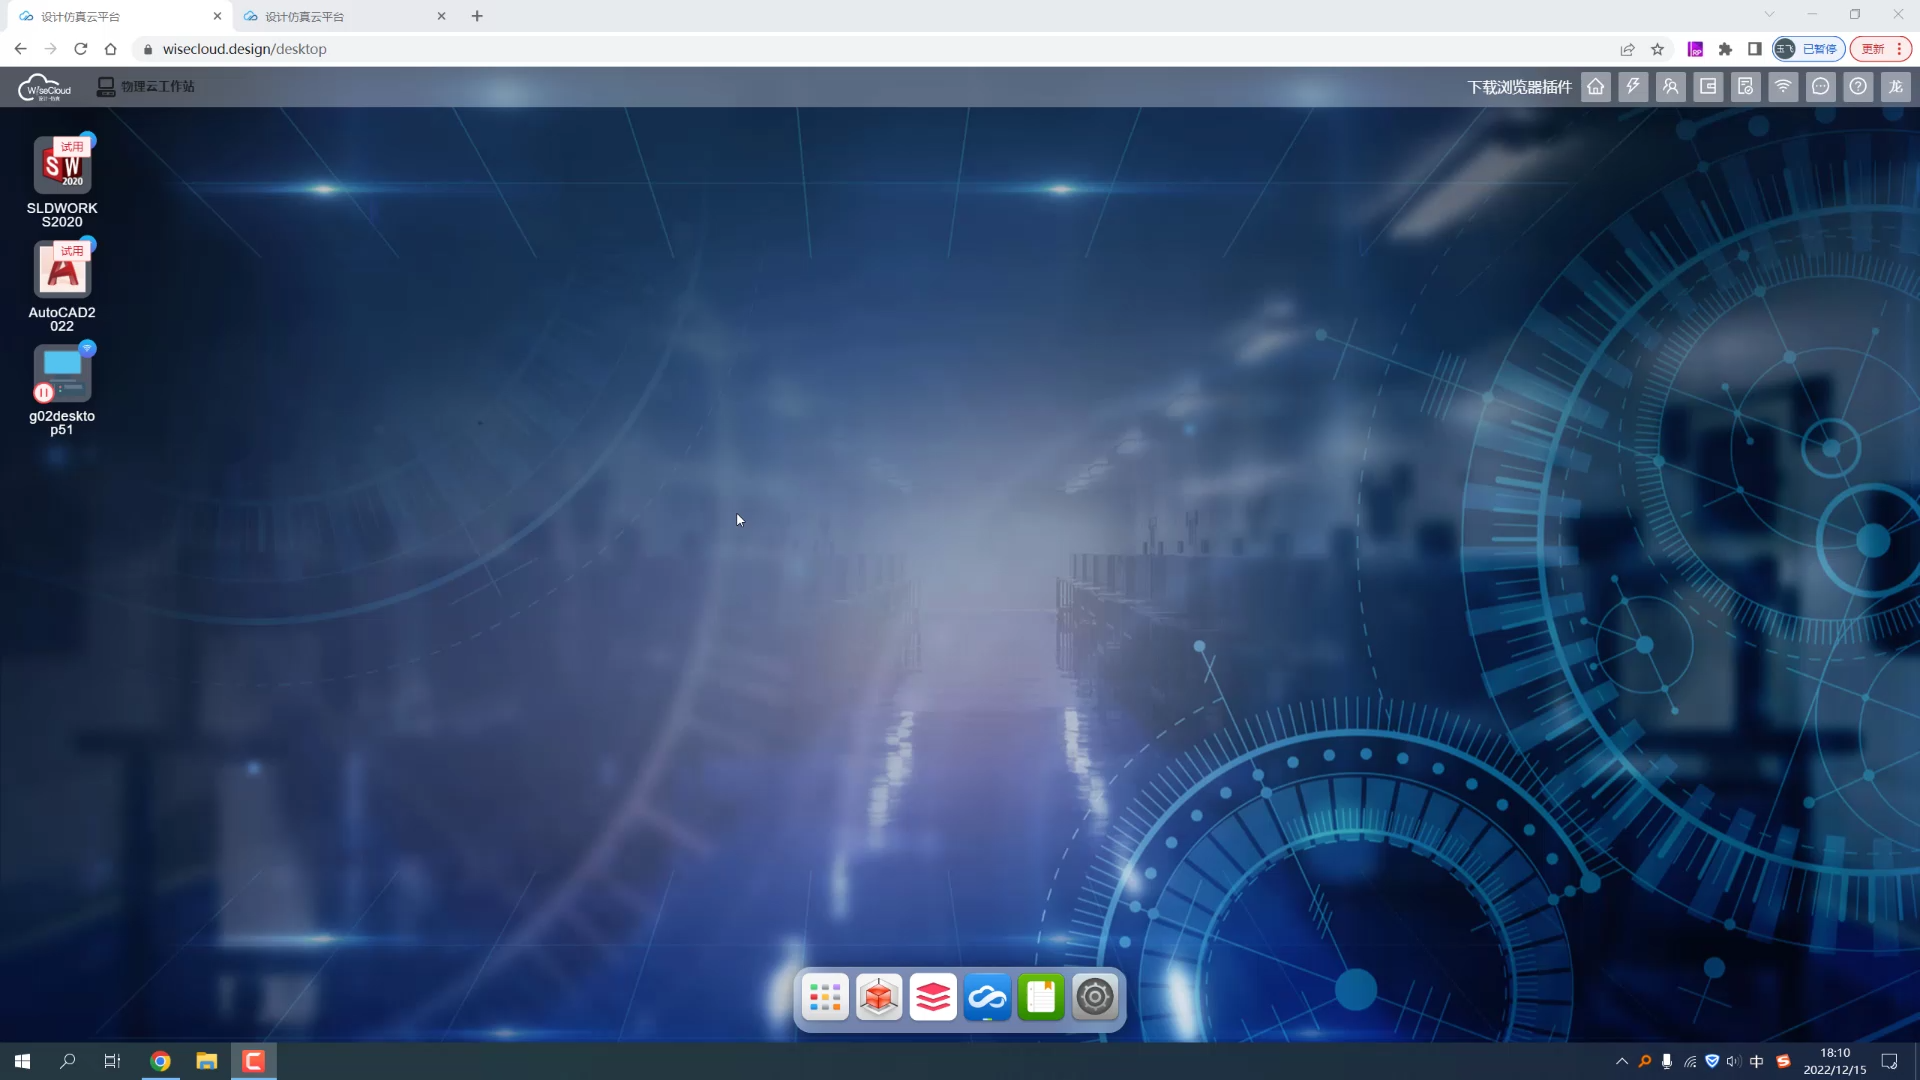Click the 下载浏览器插件 link
1920x1080 pixels.
tap(1519, 87)
